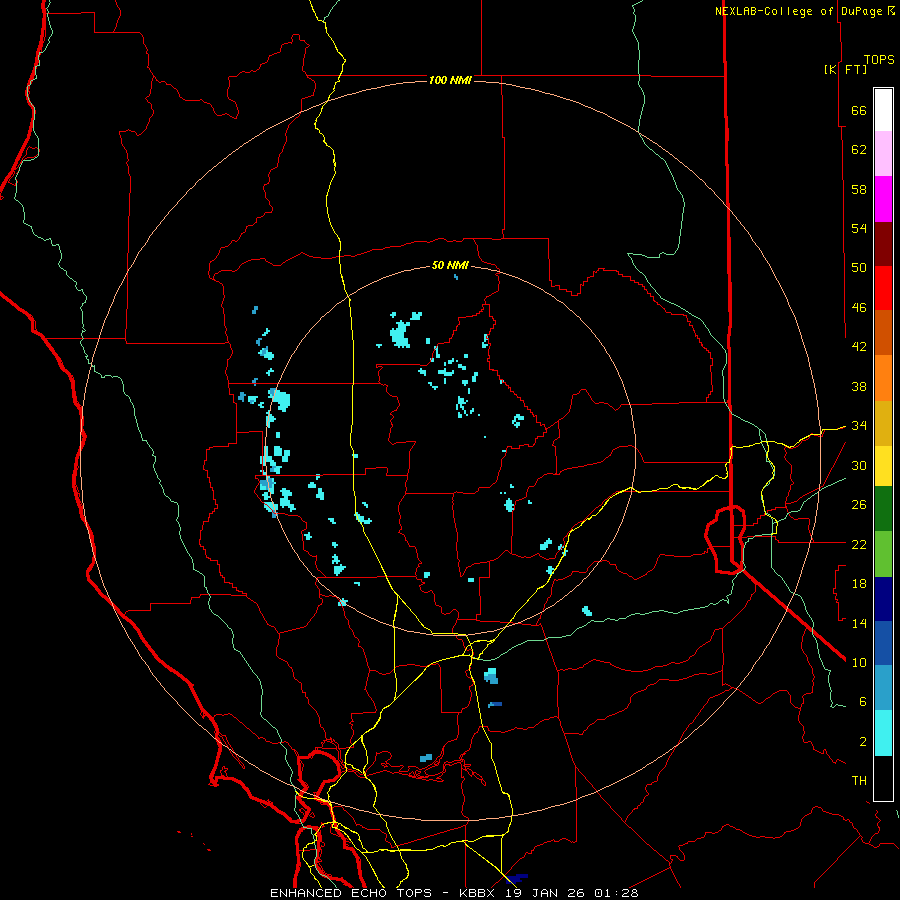Image resolution: width=900 pixels, height=900 pixels.
Task: Click the 50 NMI range ring label
Action: 450,265
